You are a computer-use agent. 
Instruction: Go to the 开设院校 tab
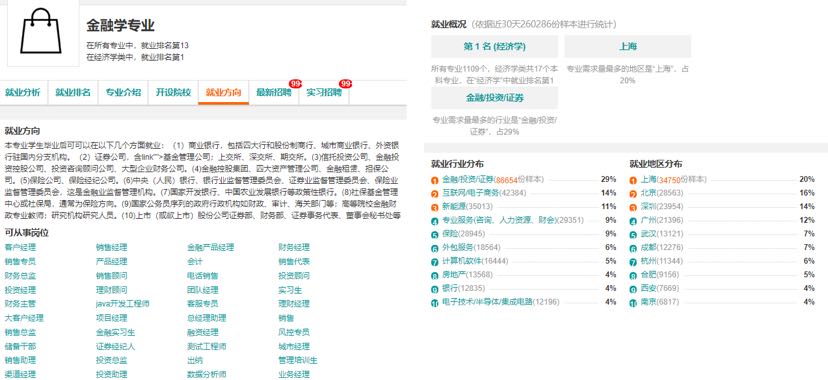pos(173,92)
